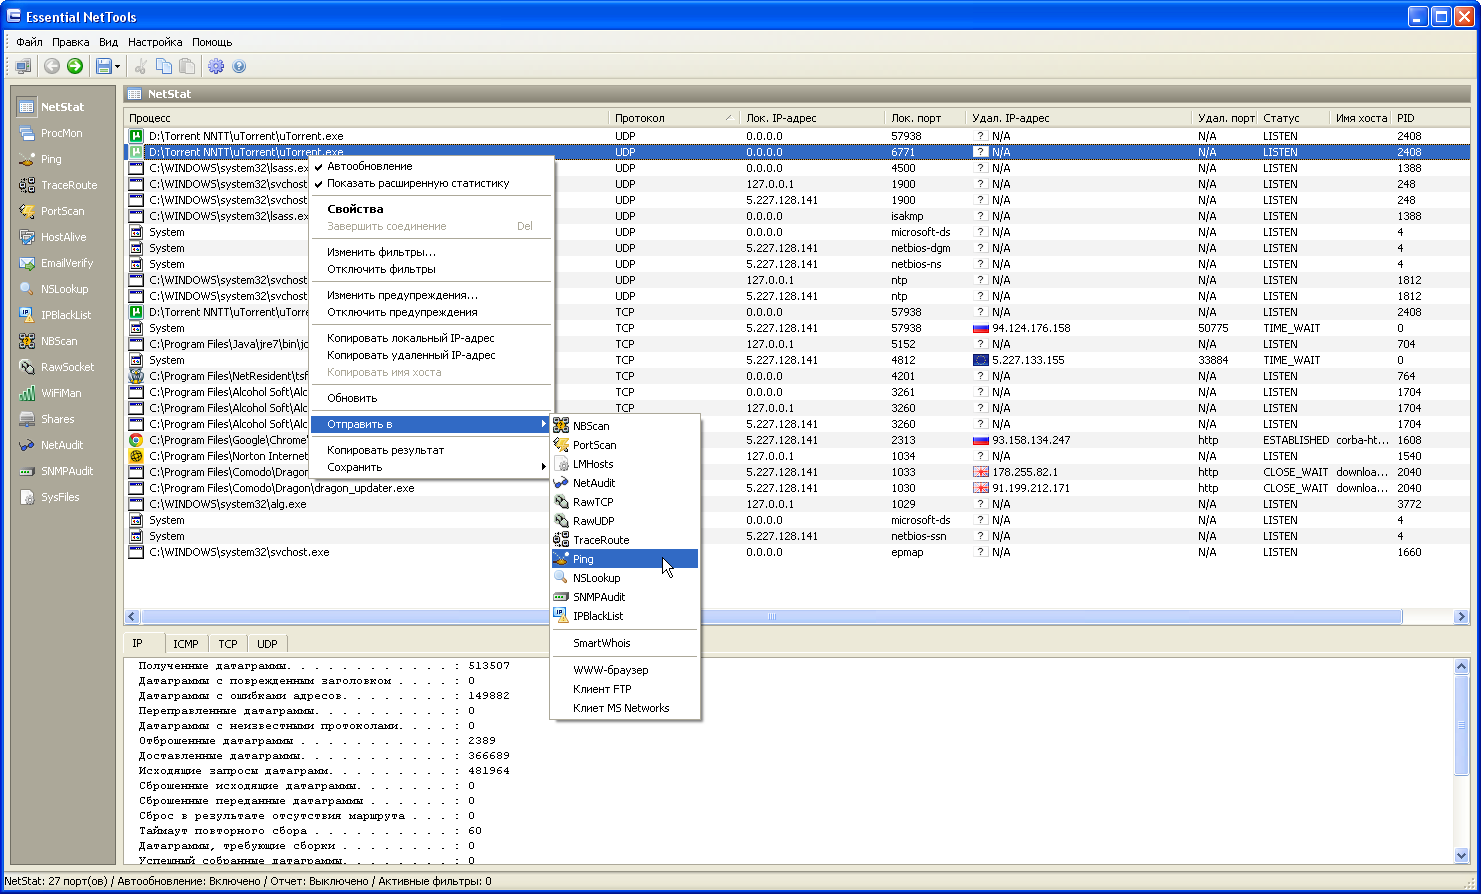
Task: Send to LMHosts in submenu
Action: pyautogui.click(x=625, y=464)
